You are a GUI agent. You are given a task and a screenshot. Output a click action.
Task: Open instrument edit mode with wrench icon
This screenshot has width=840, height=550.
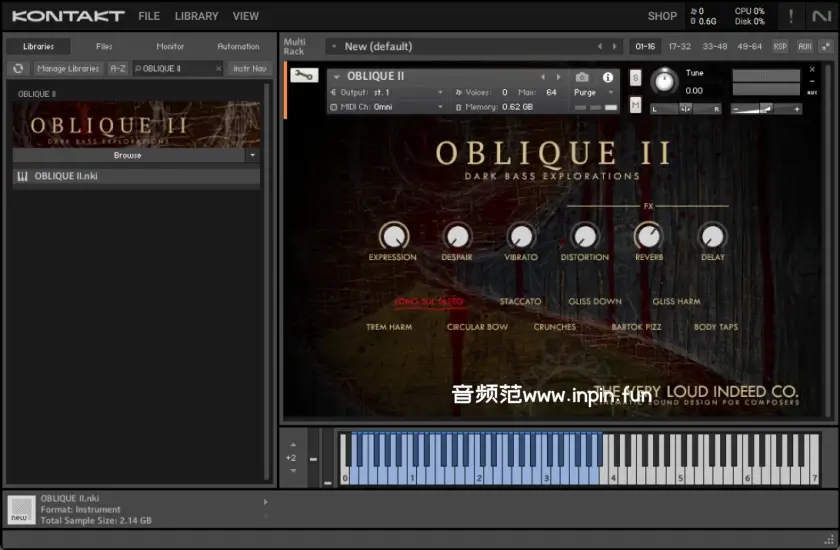click(304, 75)
